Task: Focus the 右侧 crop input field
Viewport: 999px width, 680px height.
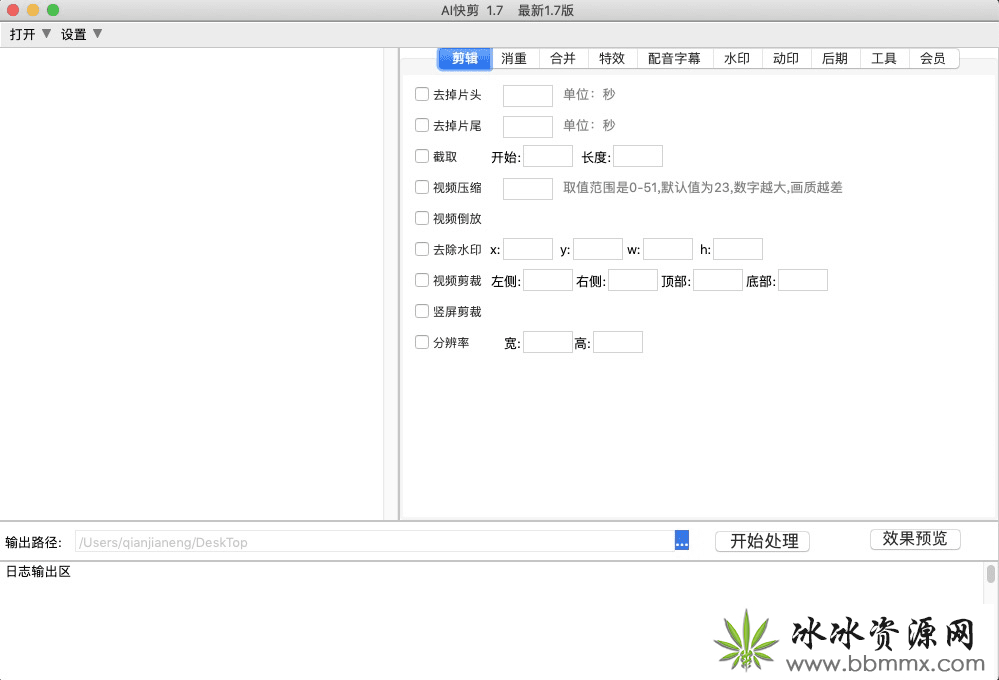Action: (633, 280)
